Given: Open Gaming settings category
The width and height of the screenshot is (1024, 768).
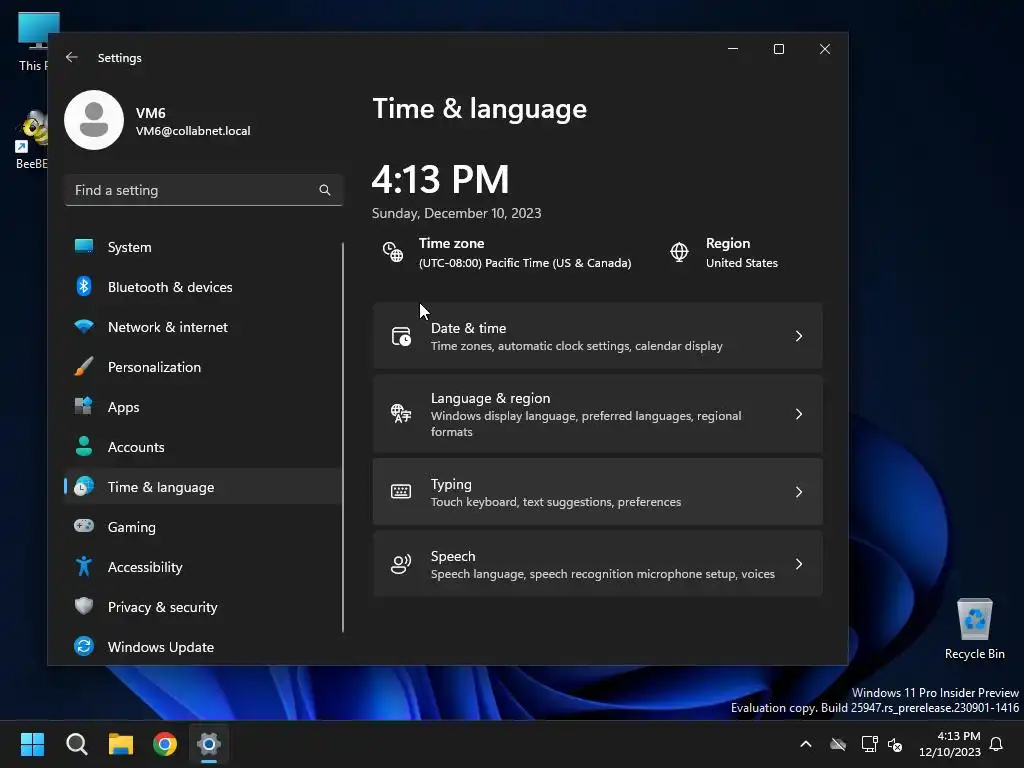Looking at the screenshot, I should 202,526.
